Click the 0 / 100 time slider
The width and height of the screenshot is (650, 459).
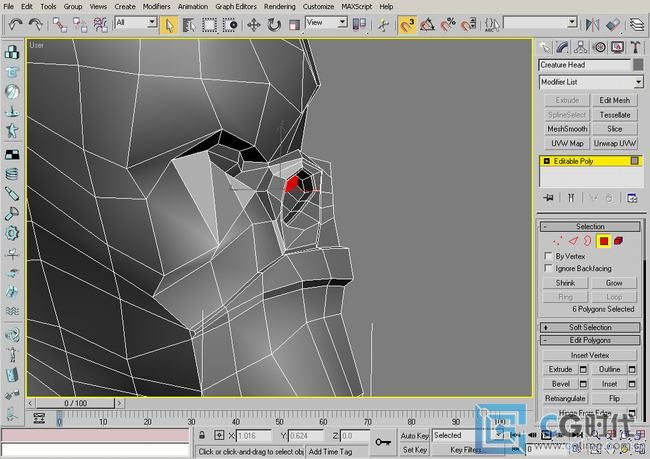[75, 403]
